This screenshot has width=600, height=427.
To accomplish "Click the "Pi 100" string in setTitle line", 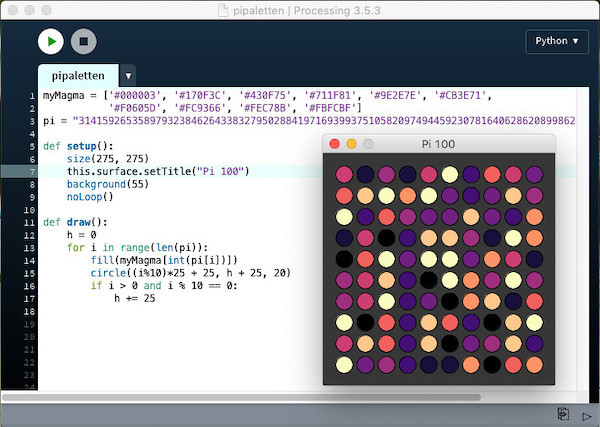I will click(x=220, y=171).
